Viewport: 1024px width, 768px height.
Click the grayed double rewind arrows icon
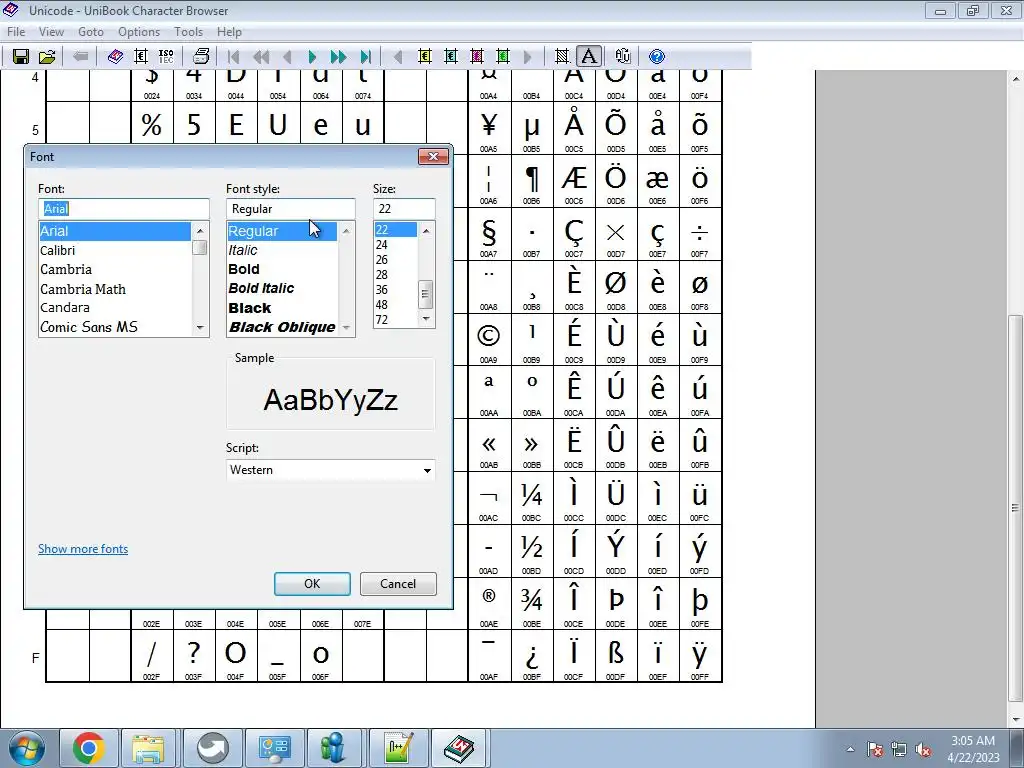tap(261, 57)
